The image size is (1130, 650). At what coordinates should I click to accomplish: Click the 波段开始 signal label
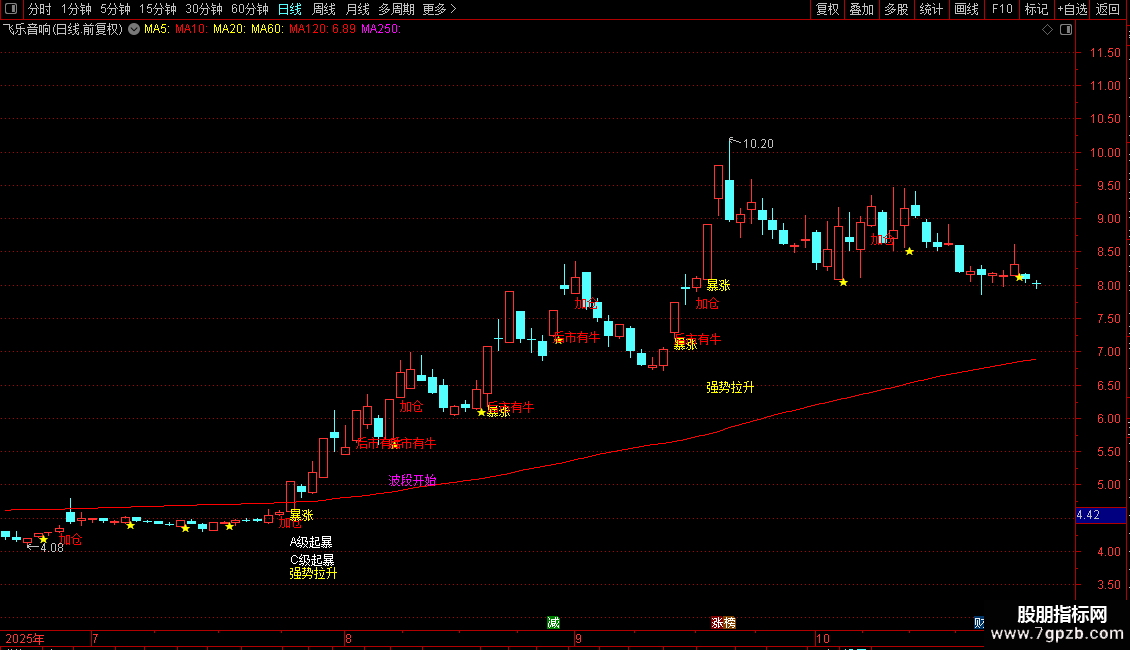pyautogui.click(x=412, y=481)
